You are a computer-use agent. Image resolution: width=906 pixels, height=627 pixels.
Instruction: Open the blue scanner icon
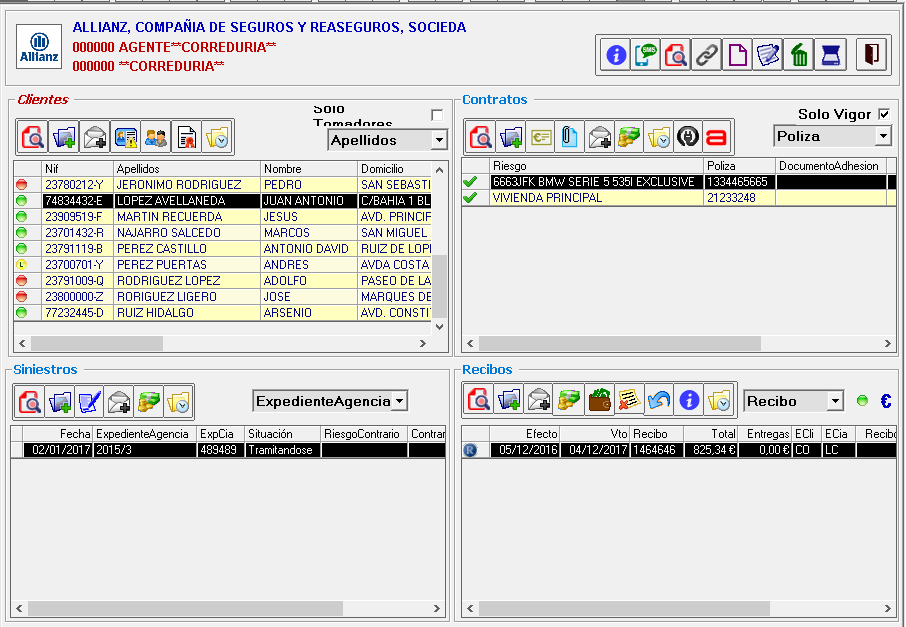(x=830, y=55)
